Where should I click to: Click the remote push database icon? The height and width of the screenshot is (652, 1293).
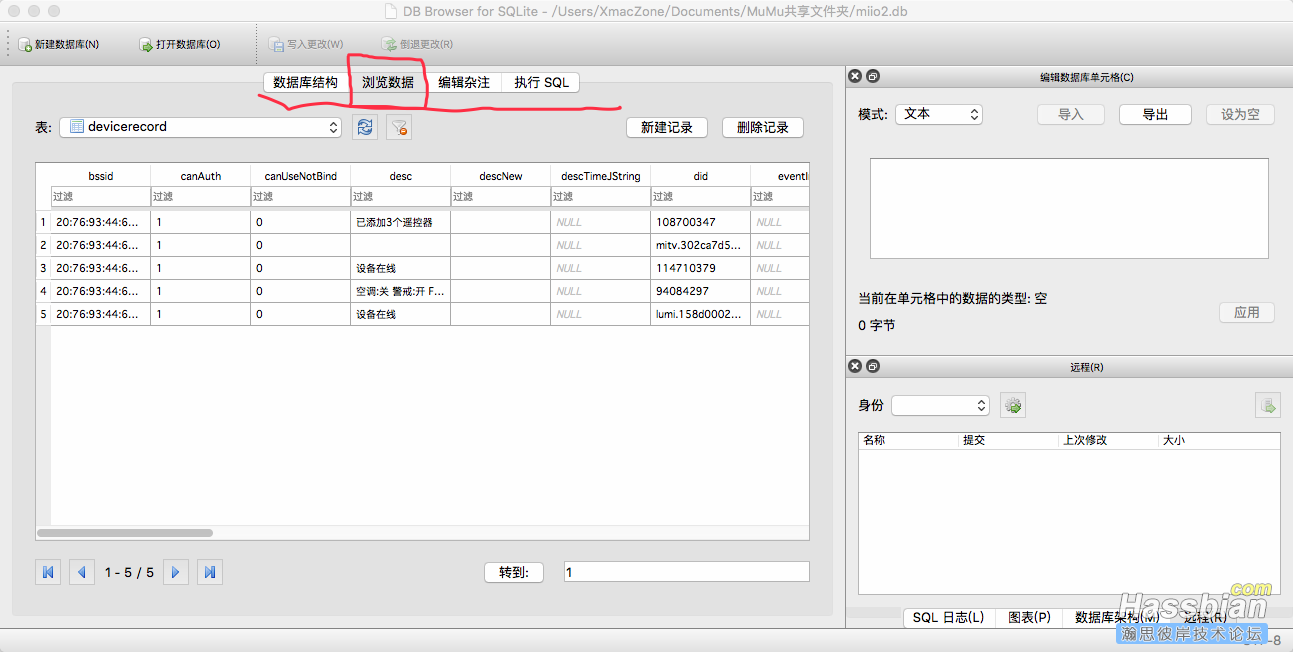coord(1268,405)
